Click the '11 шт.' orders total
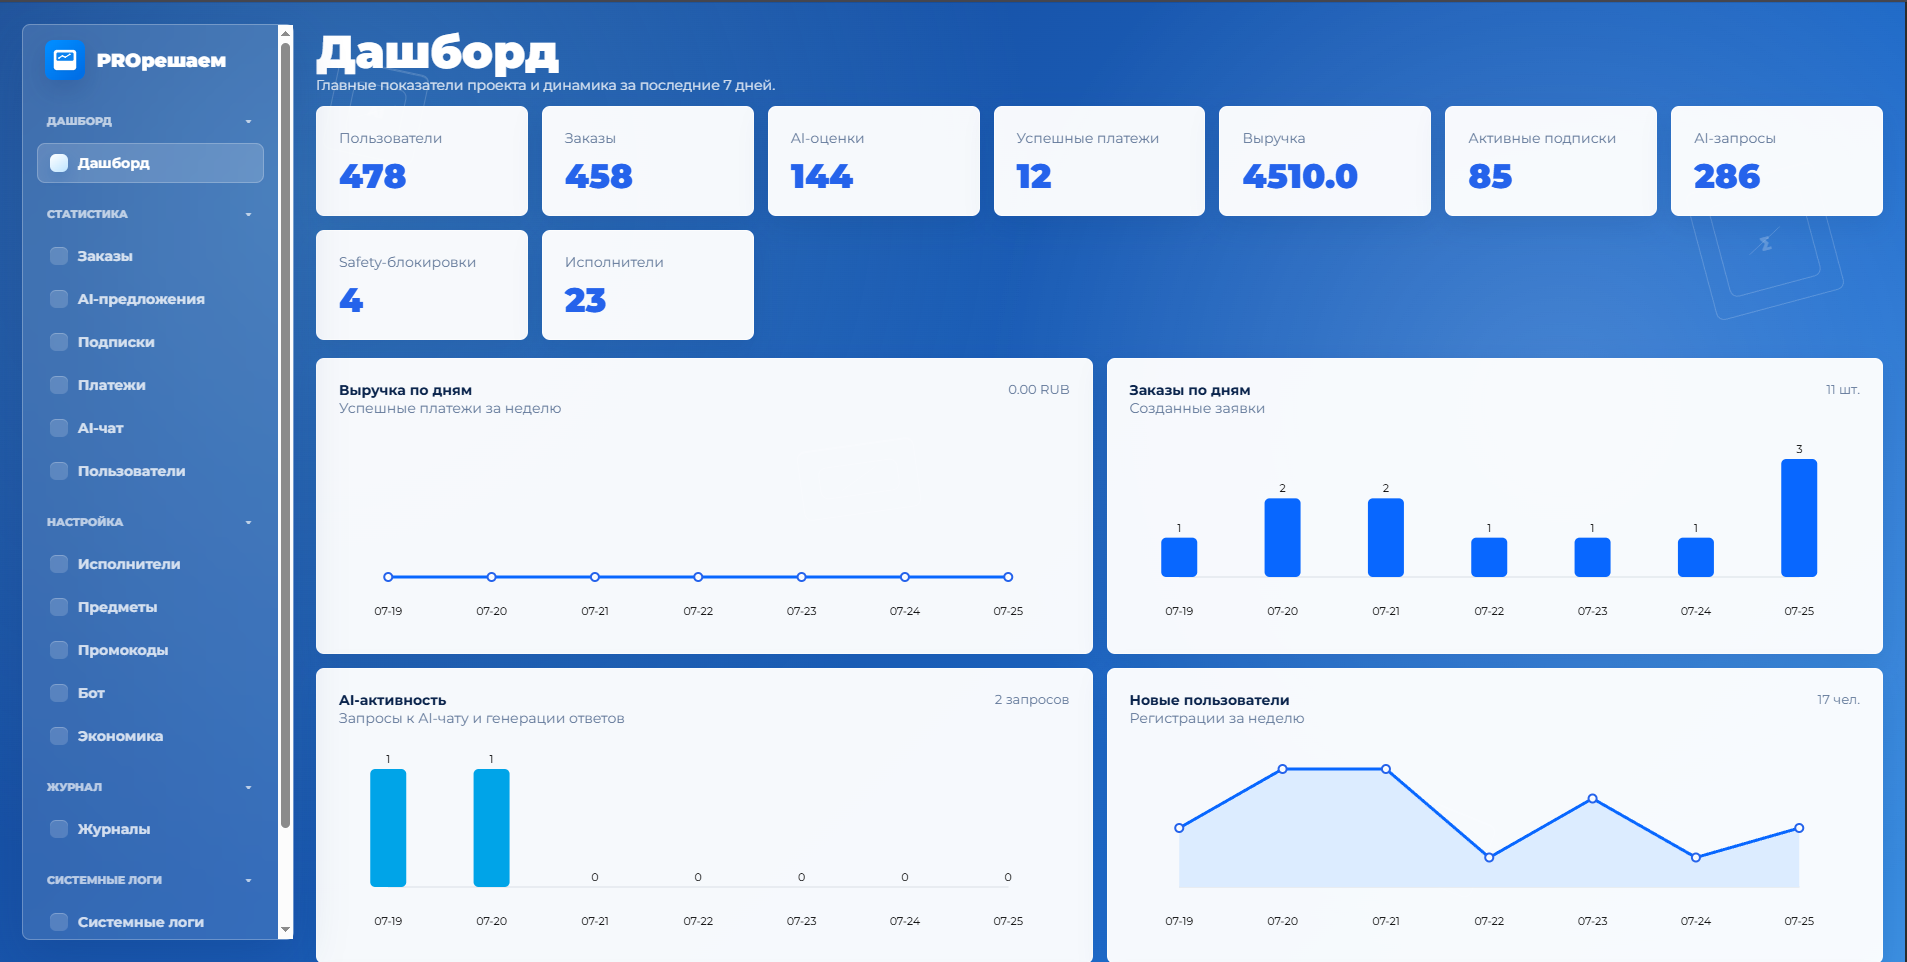This screenshot has width=1907, height=962. (1842, 389)
